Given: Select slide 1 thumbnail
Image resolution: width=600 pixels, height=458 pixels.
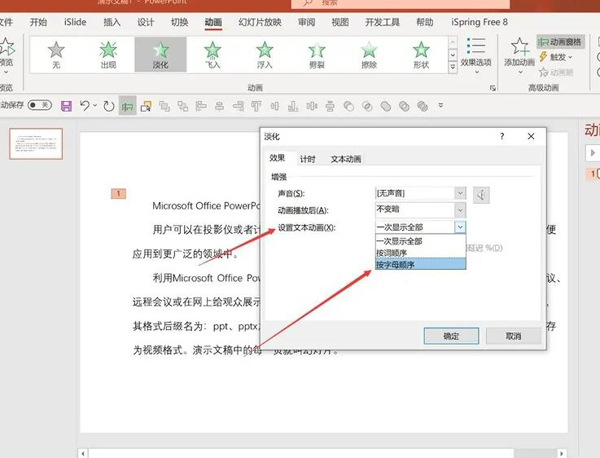Looking at the screenshot, I should click(36, 144).
